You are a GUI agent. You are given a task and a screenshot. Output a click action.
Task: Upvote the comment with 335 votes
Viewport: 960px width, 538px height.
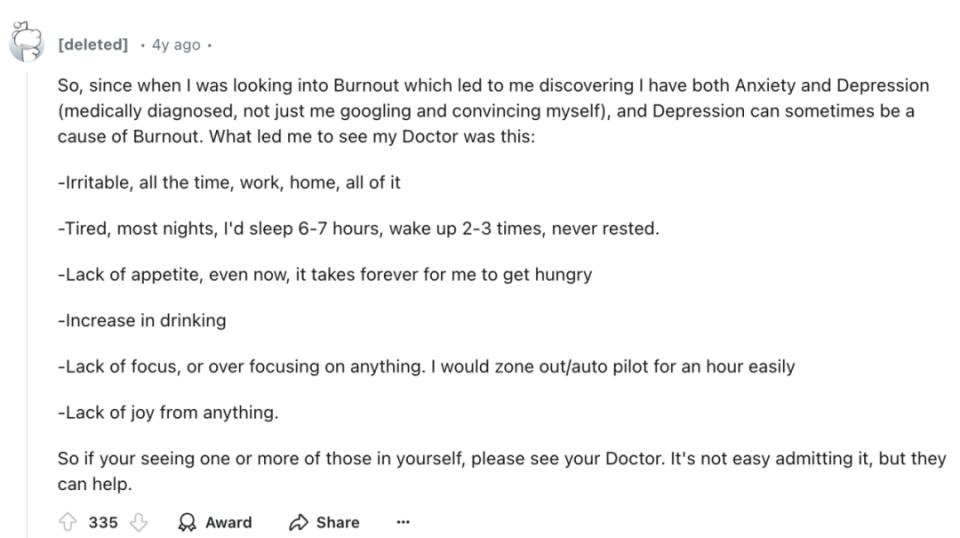click(67, 522)
